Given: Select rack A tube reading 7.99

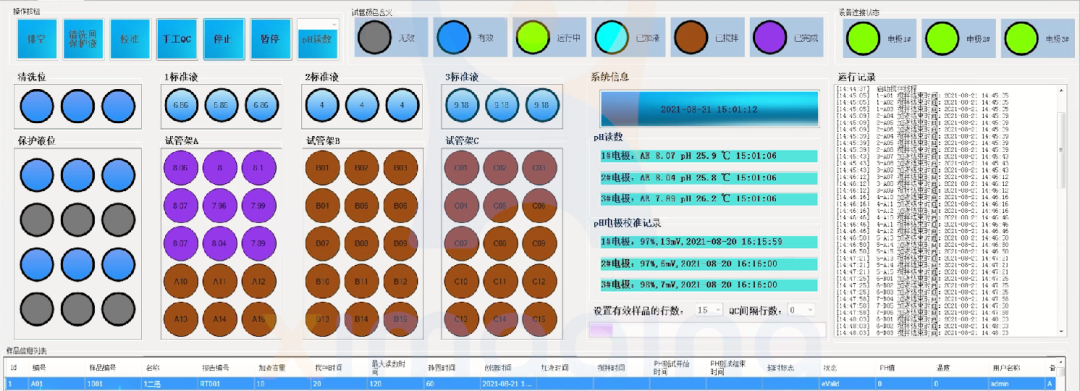Looking at the screenshot, I should (258, 206).
